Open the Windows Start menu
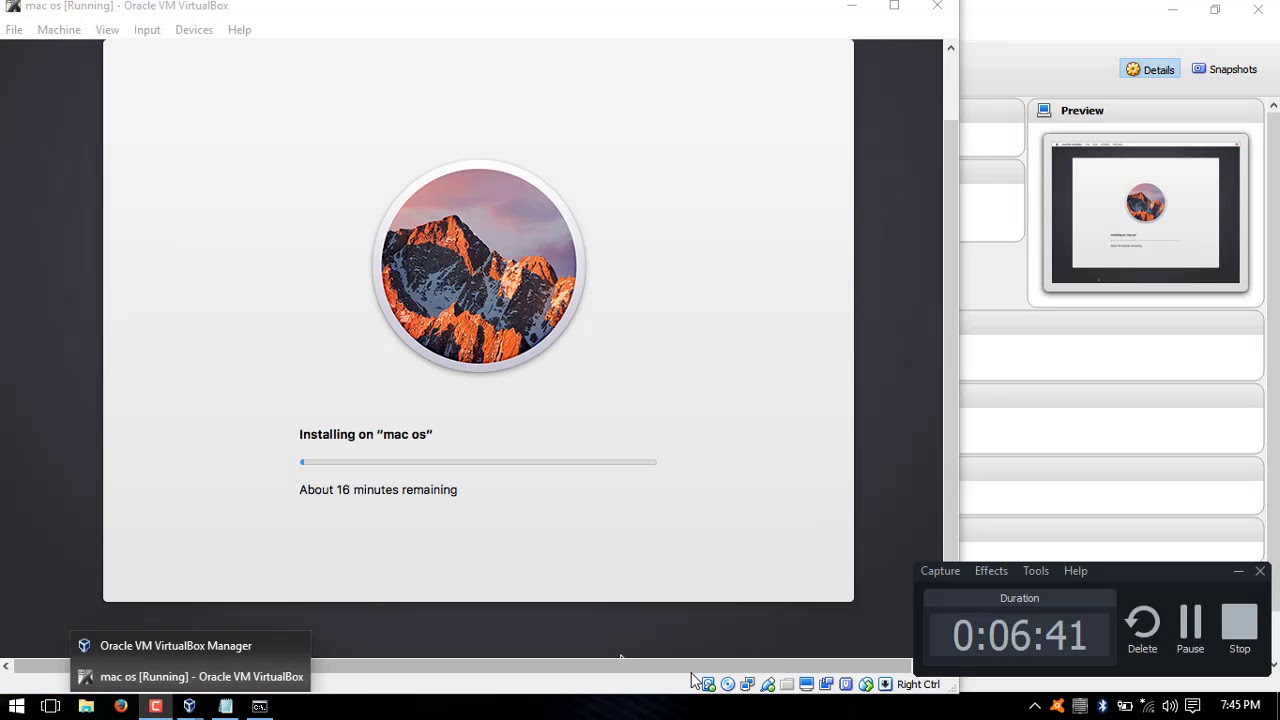Viewport: 1280px width, 720px height. (16, 706)
